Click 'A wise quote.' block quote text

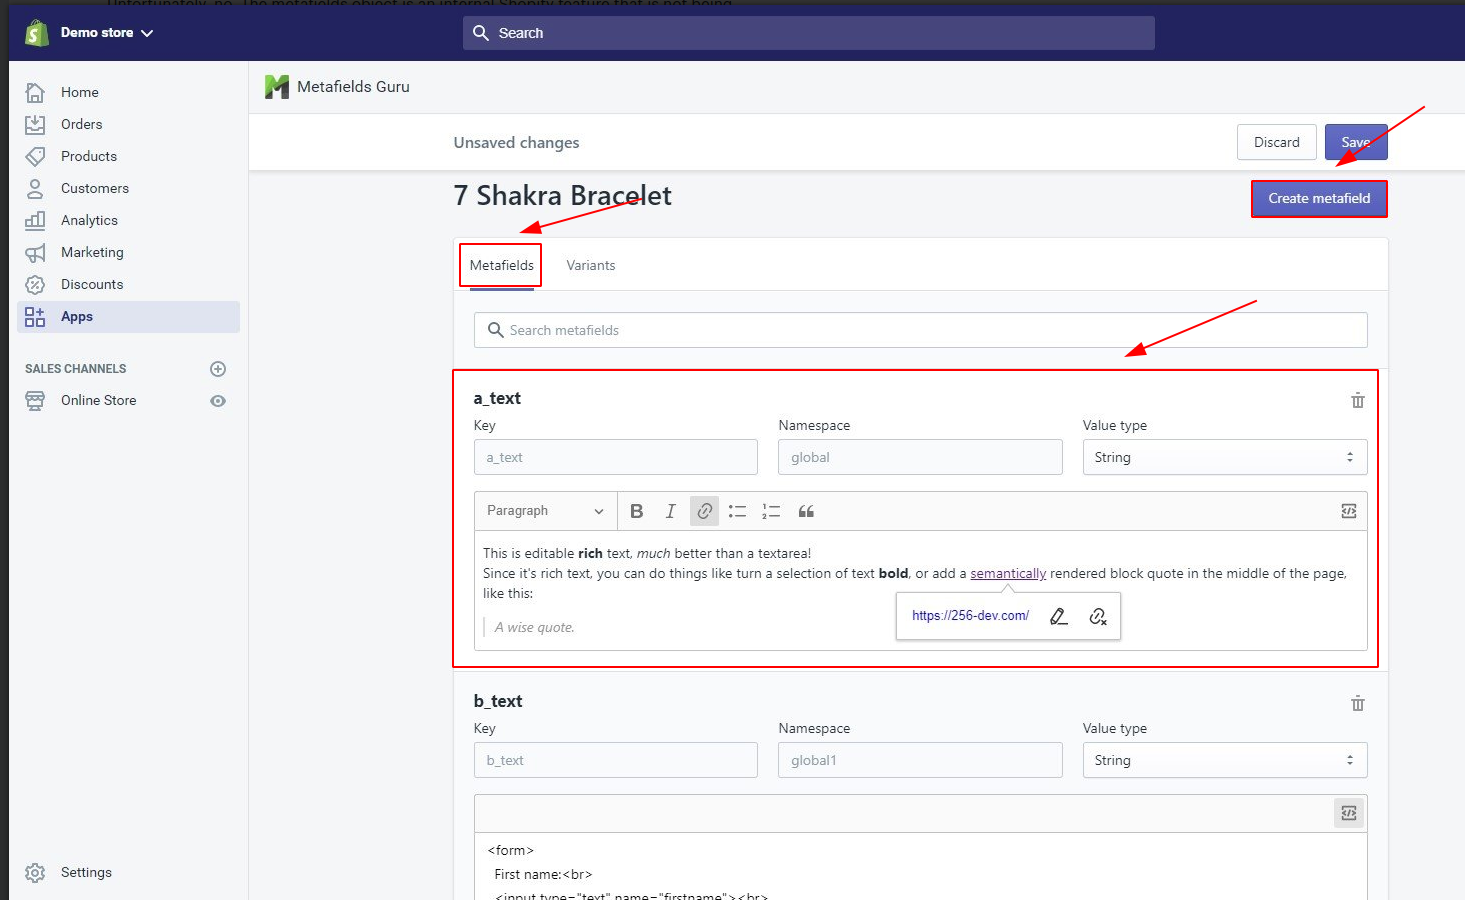tap(535, 627)
